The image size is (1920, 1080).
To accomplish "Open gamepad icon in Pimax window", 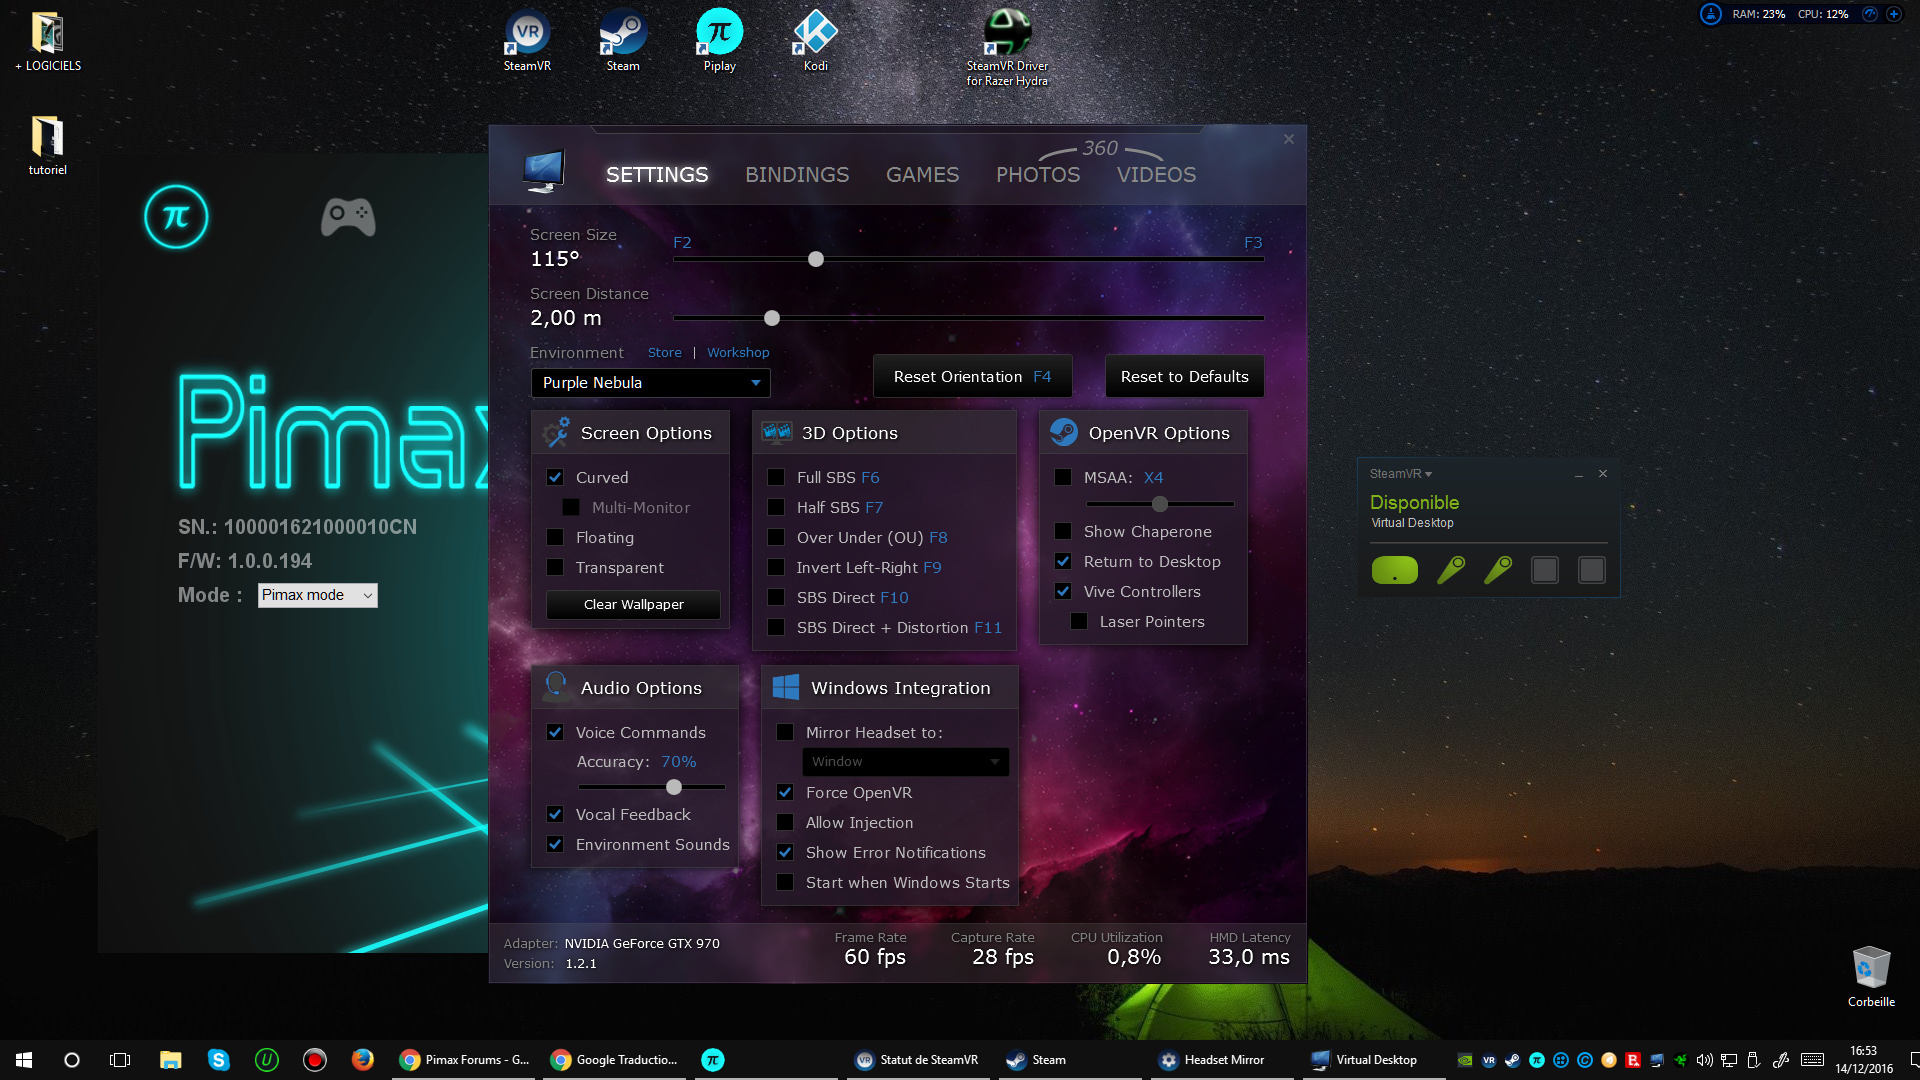I will (x=348, y=217).
